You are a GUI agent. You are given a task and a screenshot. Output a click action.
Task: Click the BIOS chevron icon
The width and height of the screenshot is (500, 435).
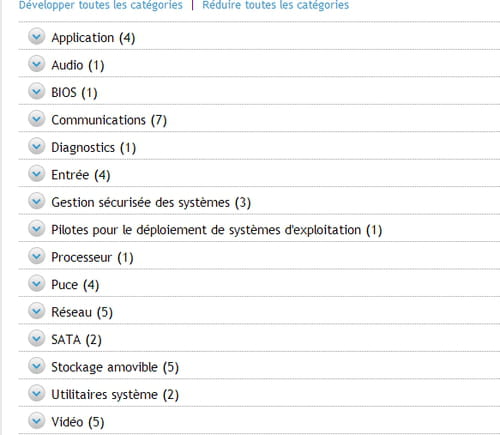(36, 91)
